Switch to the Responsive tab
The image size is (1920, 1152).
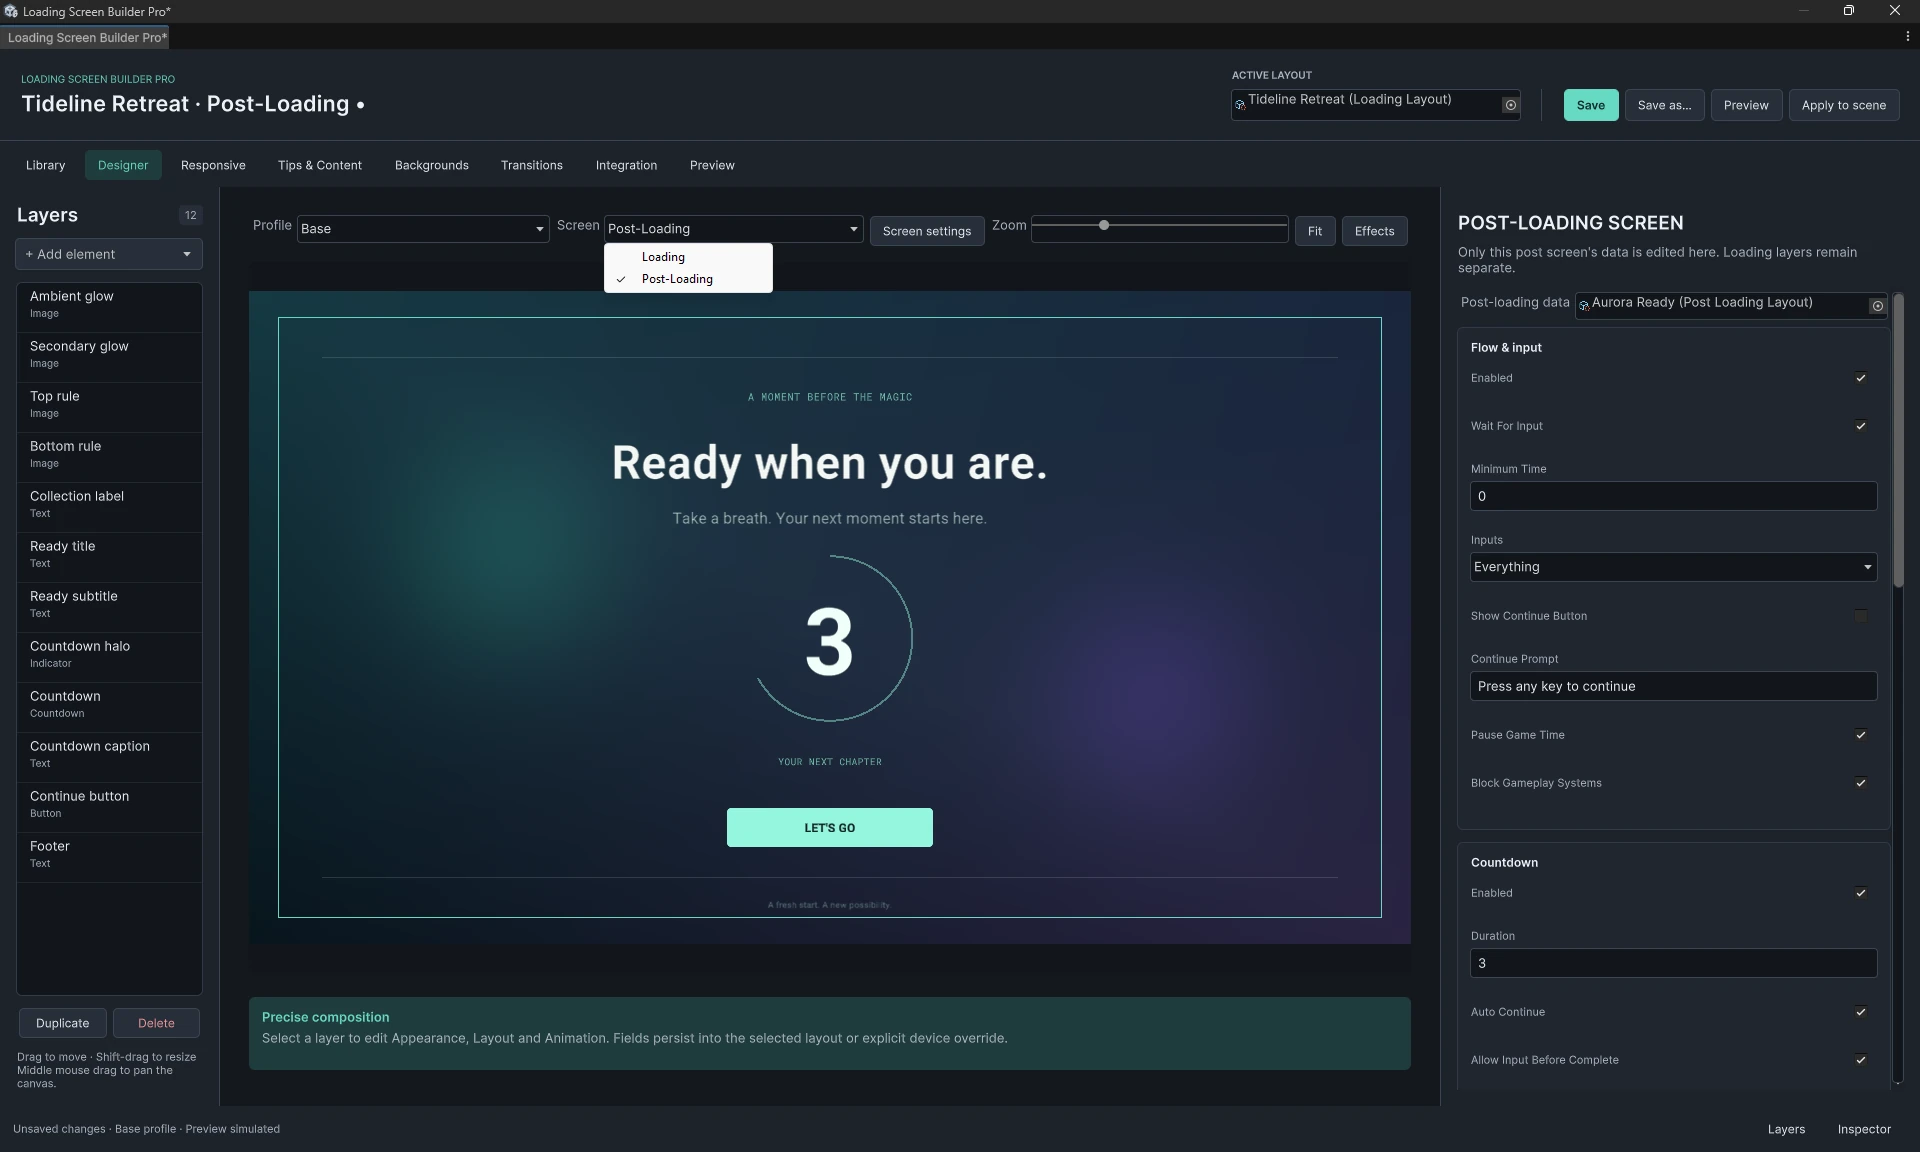click(x=213, y=165)
